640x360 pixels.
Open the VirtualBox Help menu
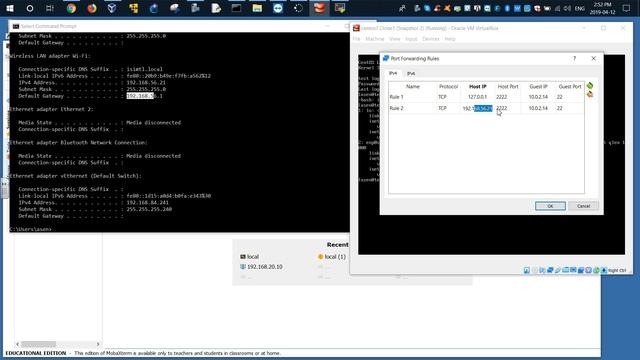450,39
